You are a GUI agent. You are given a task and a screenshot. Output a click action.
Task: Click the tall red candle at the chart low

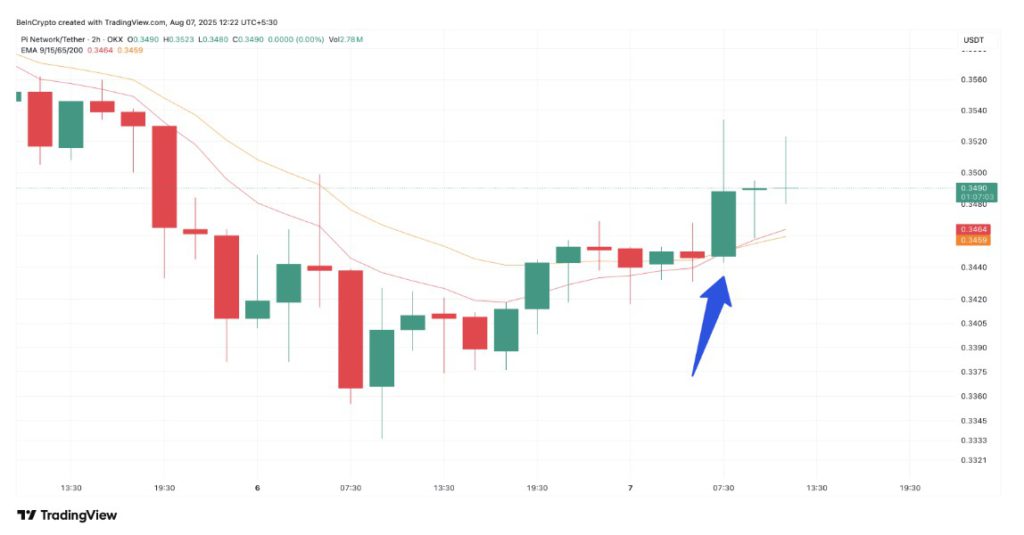tap(350, 328)
